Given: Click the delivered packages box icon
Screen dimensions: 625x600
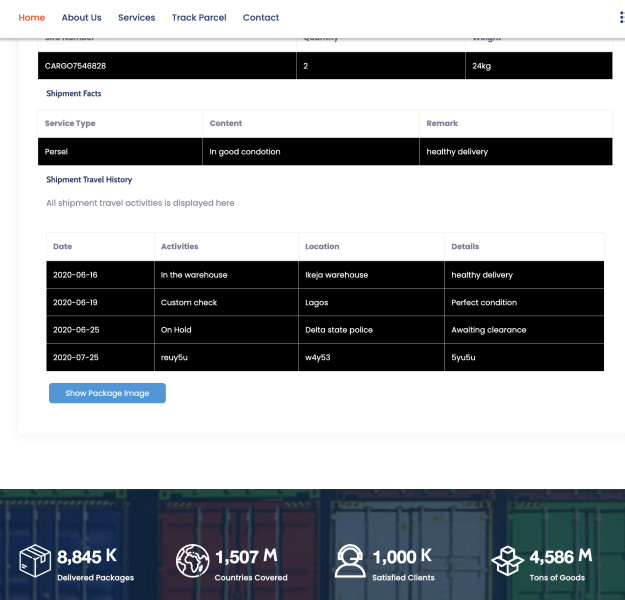Looking at the screenshot, I should point(35,561).
